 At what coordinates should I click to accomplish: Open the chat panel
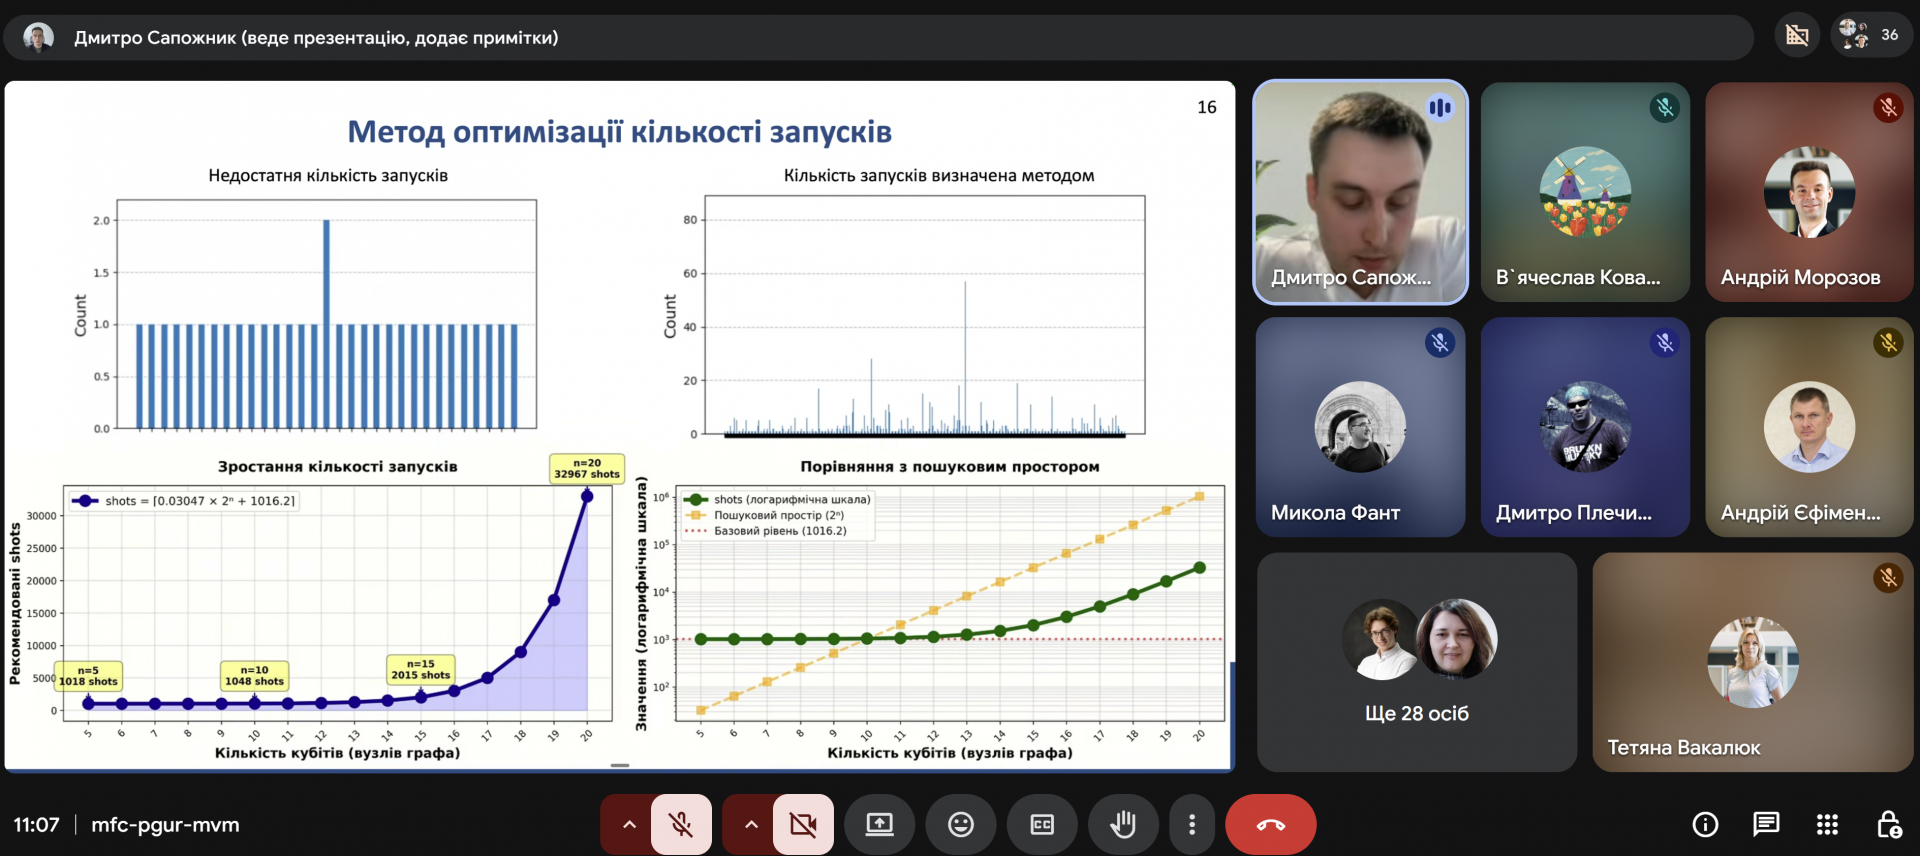pyautogui.click(x=1766, y=825)
